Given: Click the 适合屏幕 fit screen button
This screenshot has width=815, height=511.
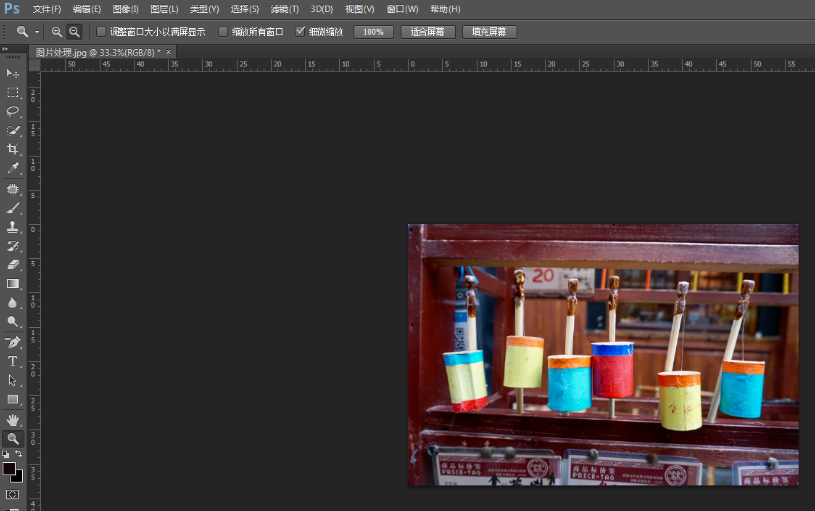Looking at the screenshot, I should click(x=428, y=32).
